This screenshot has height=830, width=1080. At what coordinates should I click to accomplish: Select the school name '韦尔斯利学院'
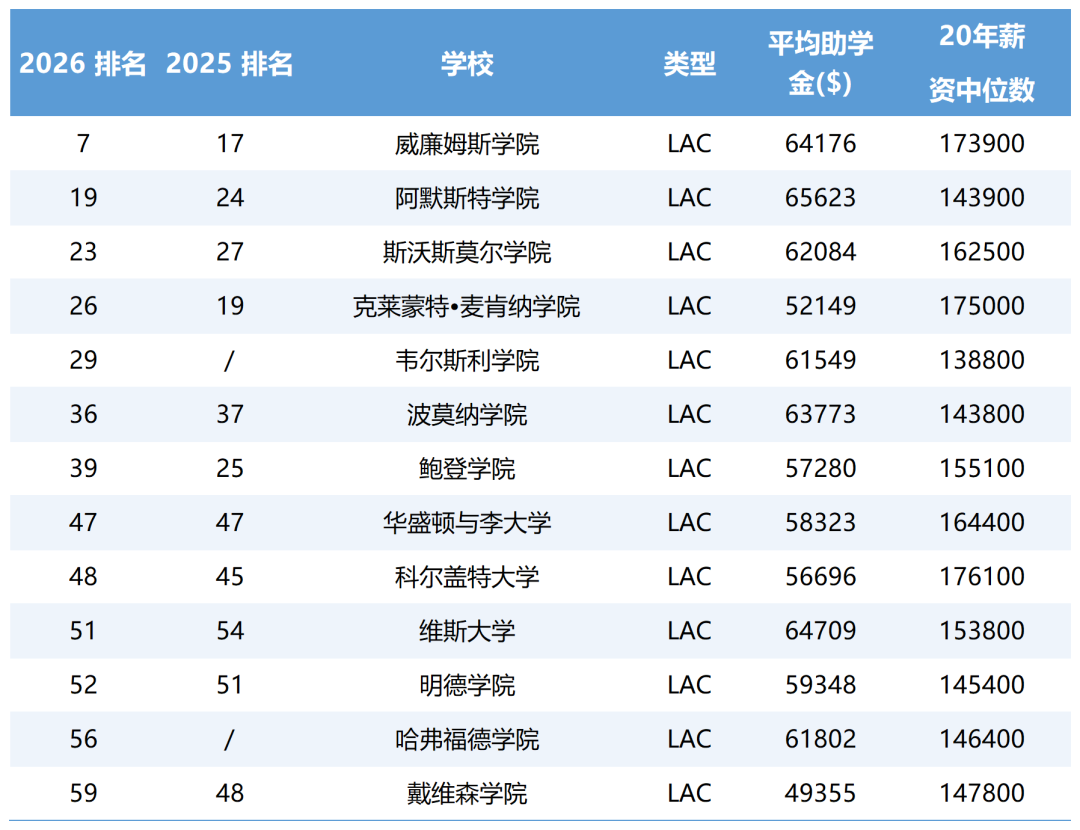(x=467, y=360)
